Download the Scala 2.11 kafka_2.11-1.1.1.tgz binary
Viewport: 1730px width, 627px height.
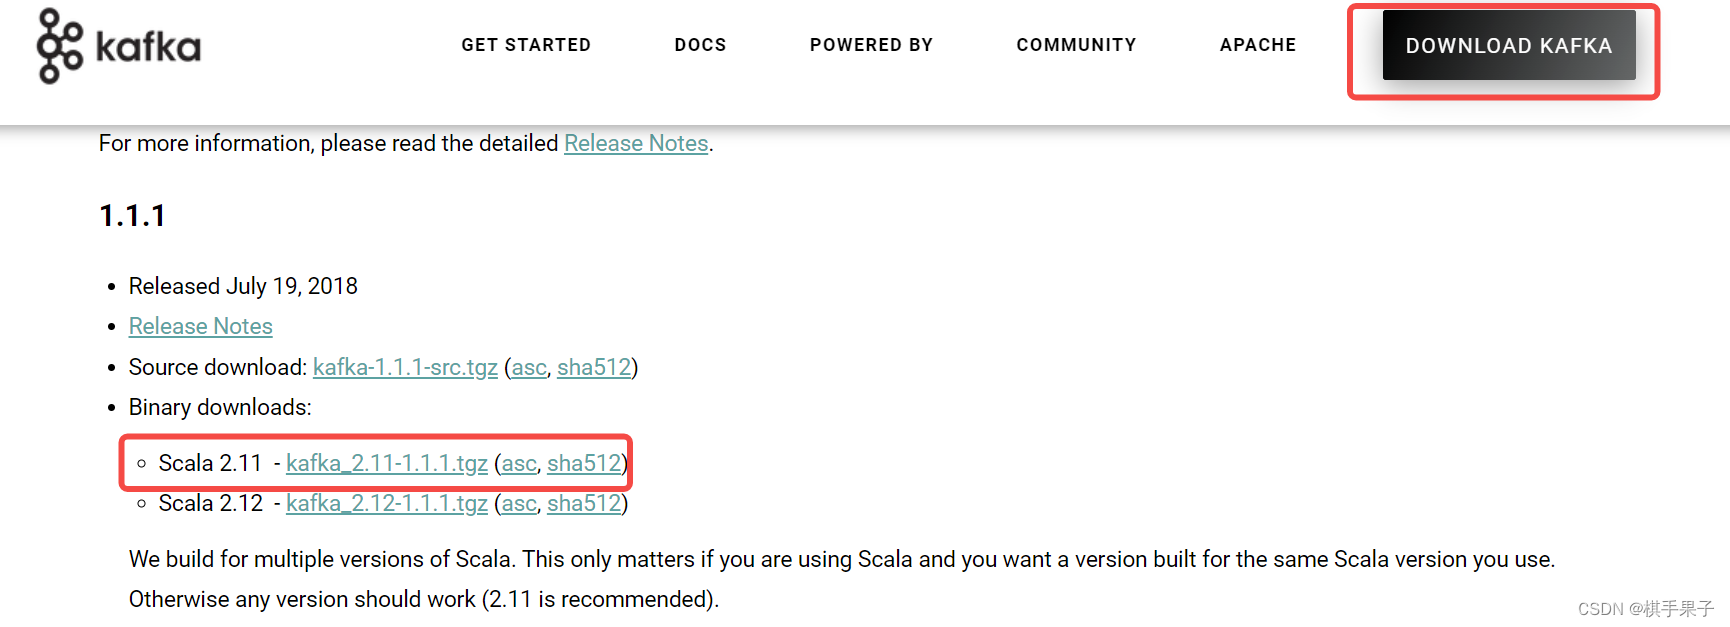(387, 463)
